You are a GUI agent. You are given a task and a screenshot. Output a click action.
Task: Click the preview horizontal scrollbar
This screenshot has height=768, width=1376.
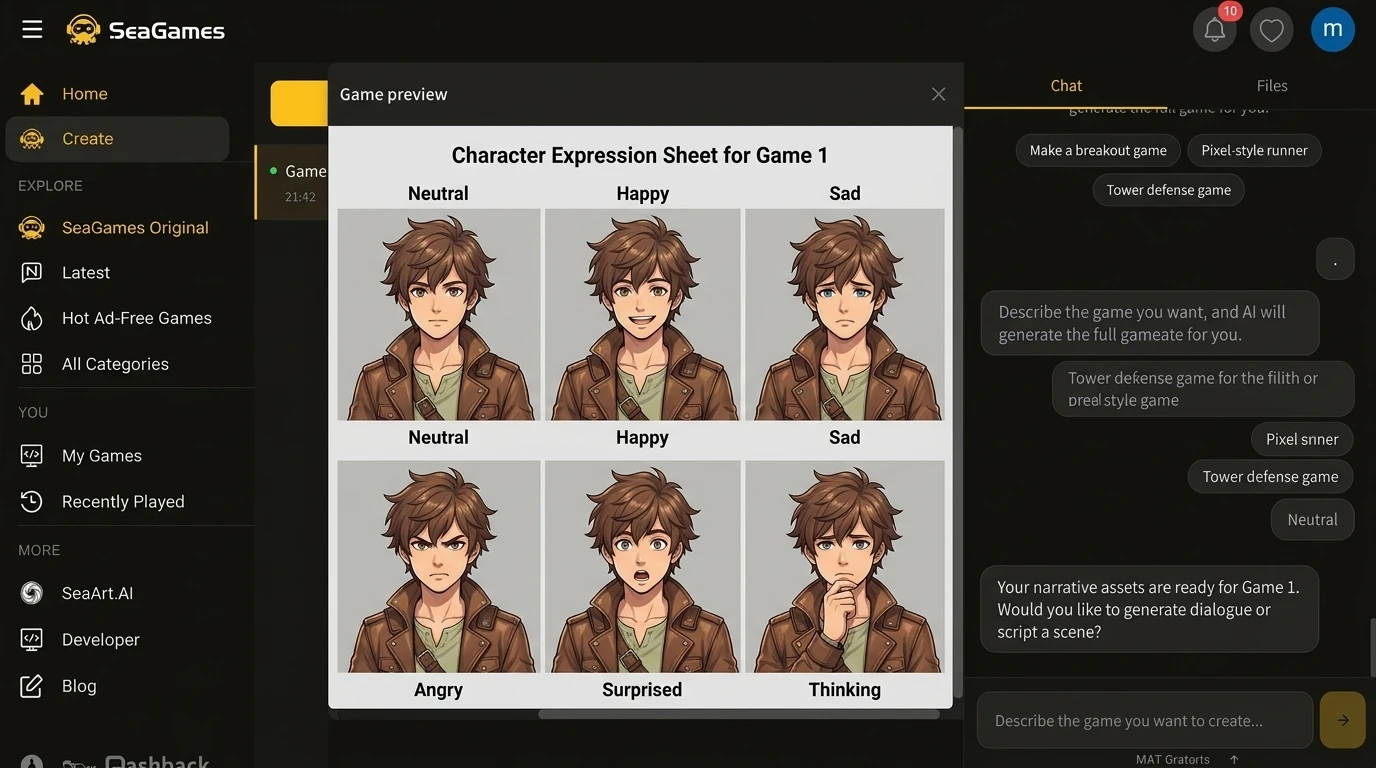pos(738,714)
